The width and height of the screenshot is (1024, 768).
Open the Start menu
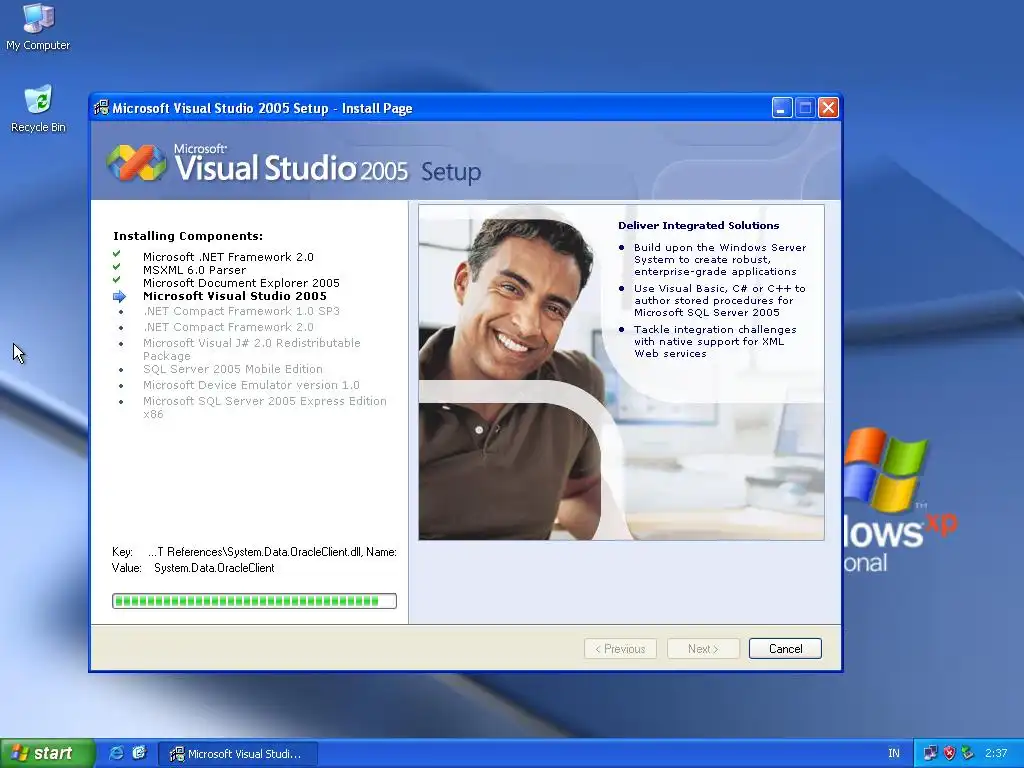[47, 753]
